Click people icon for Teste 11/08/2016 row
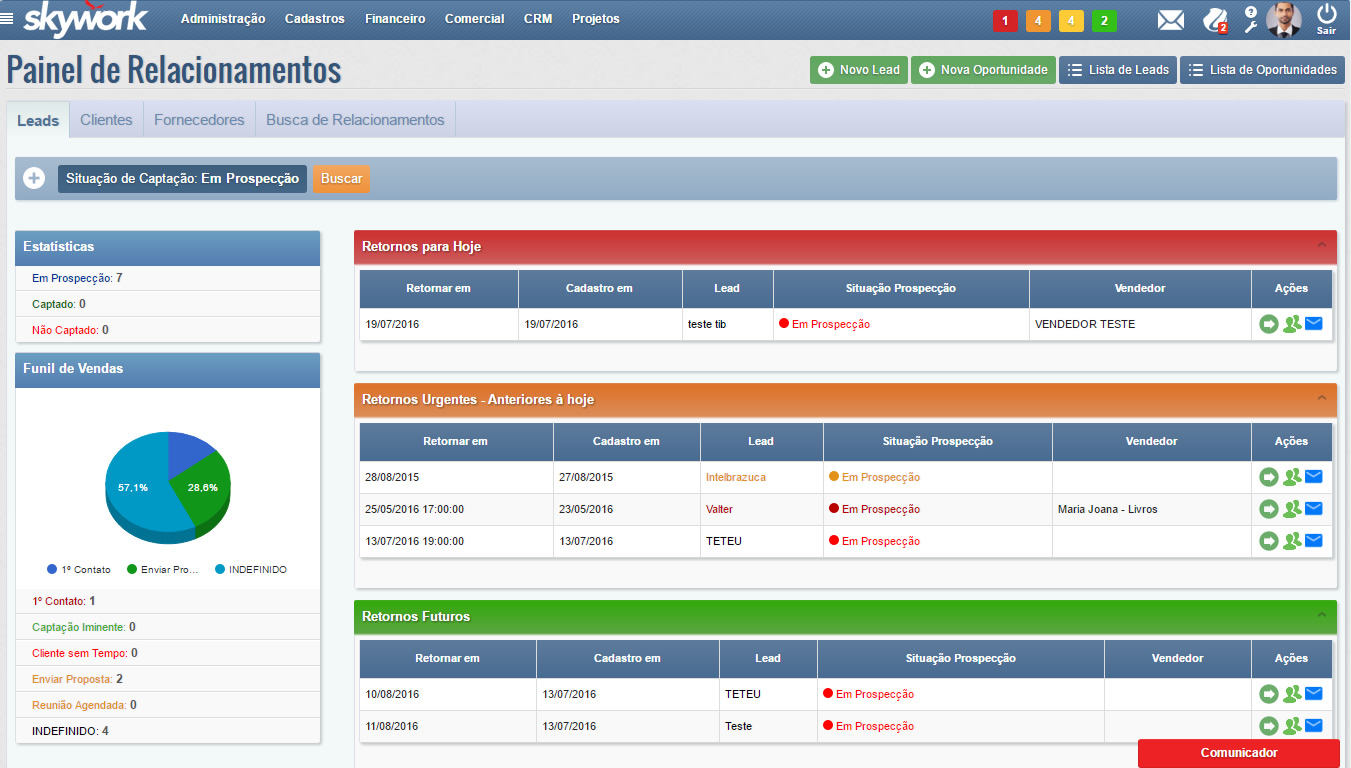Screen dimensions: 1351x768 click(1292, 726)
